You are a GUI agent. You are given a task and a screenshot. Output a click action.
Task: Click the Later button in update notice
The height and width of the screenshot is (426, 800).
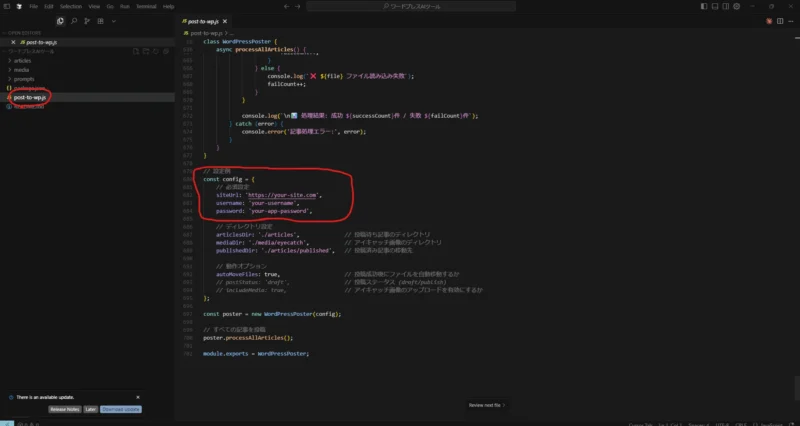tap(91, 409)
